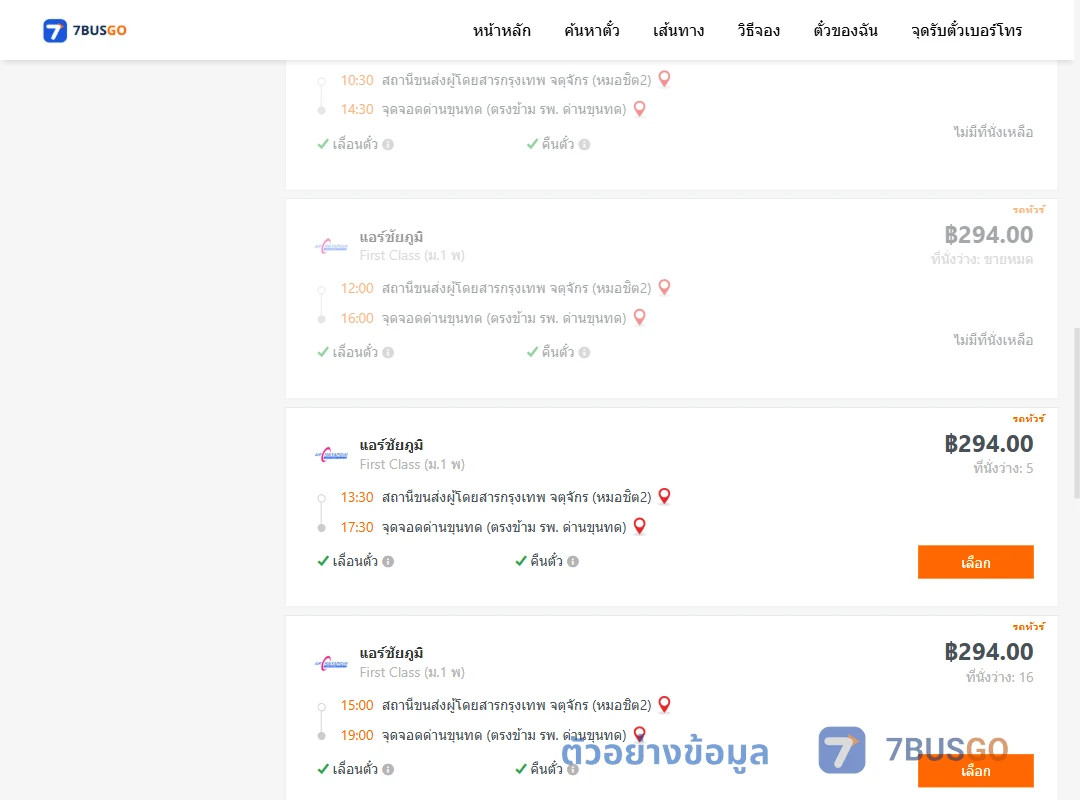This screenshot has height=800, width=1080.
Task: Click ที่นั่งว่าง: ขายหมด sold out text
Action: [982, 260]
